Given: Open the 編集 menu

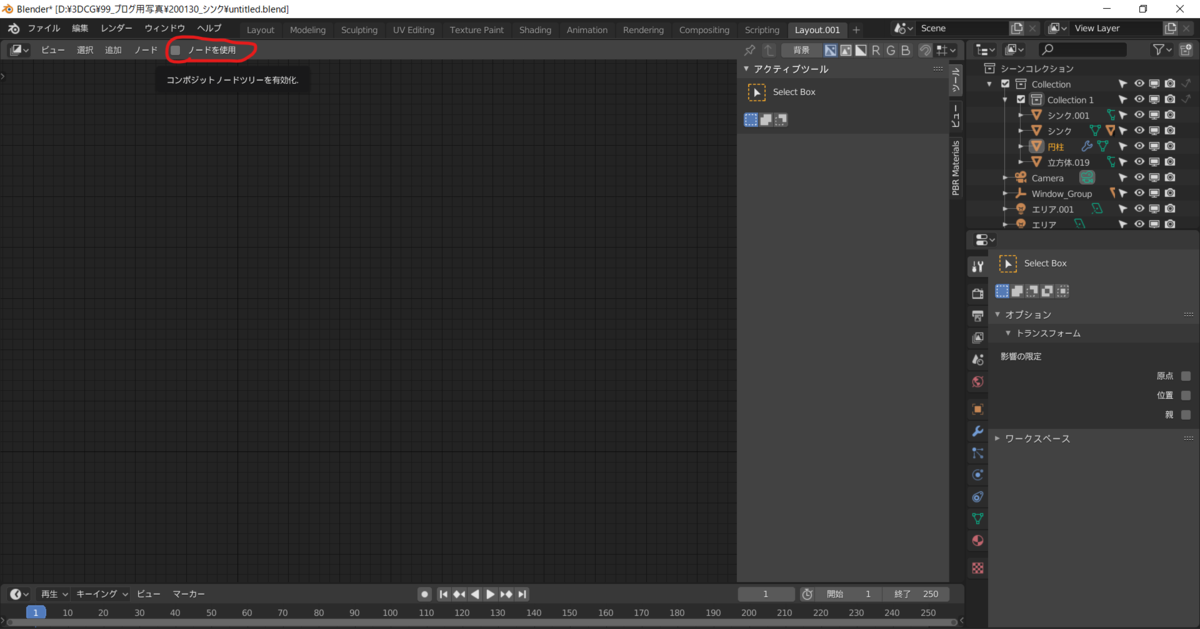Looking at the screenshot, I should pos(80,29).
